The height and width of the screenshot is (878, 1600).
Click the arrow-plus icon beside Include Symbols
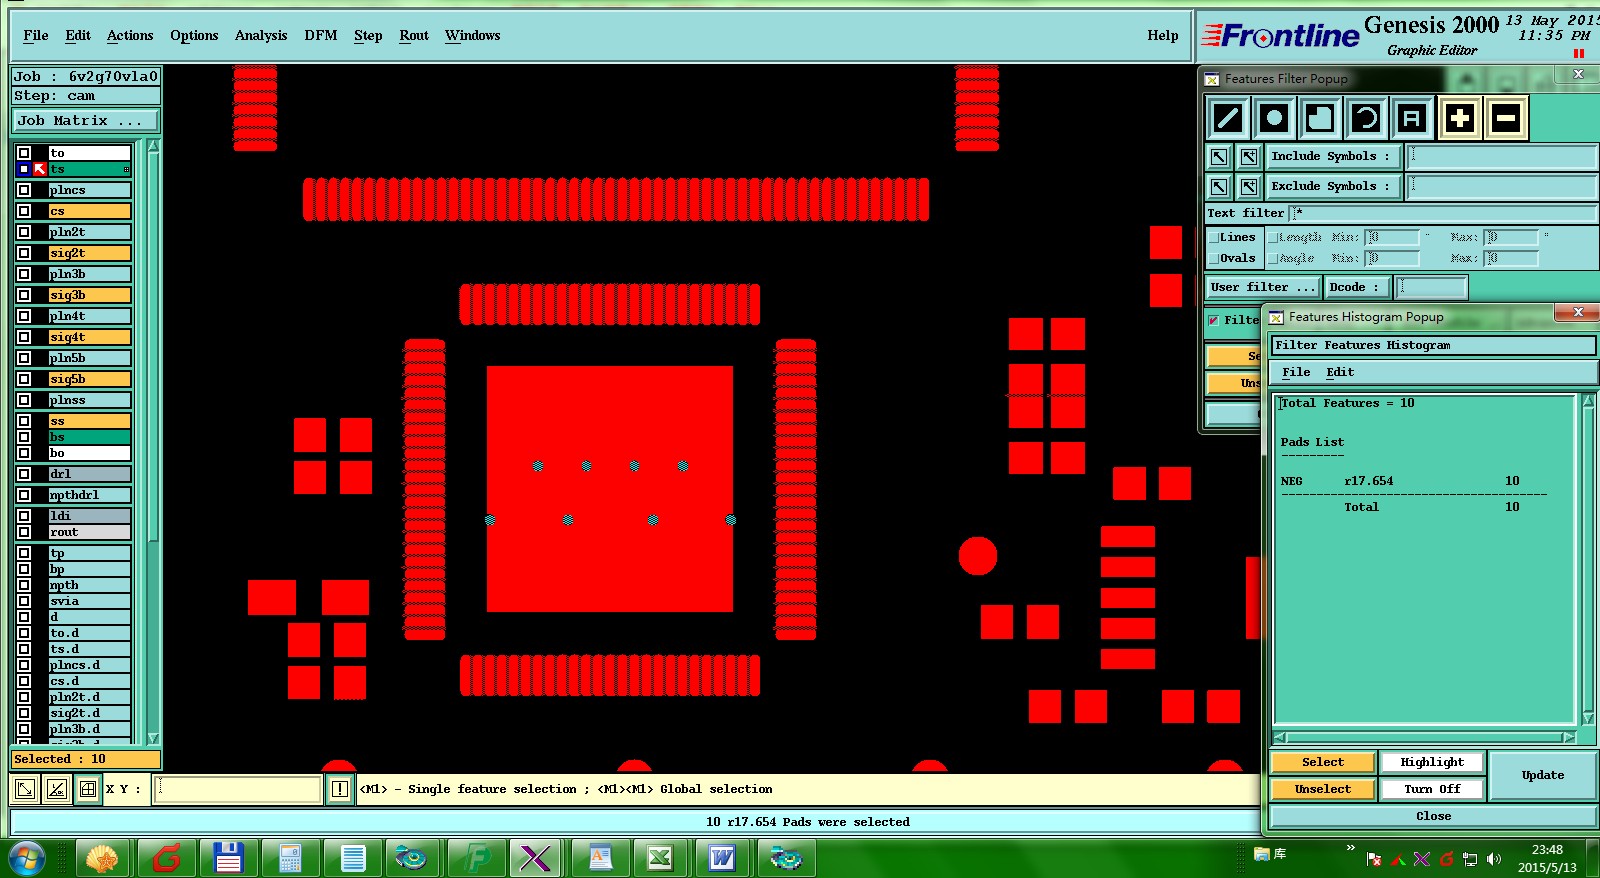[1249, 157]
